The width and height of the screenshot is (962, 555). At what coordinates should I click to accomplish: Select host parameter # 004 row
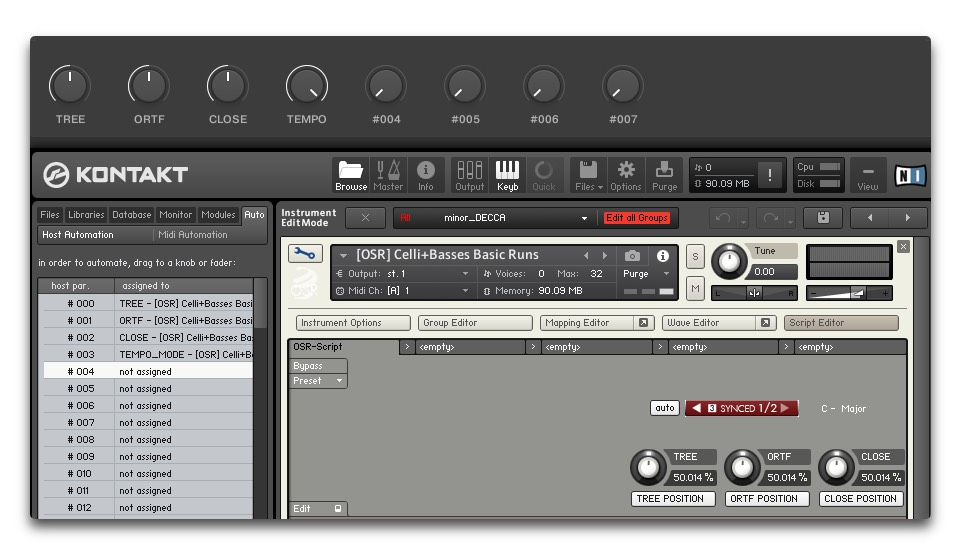pos(148,372)
